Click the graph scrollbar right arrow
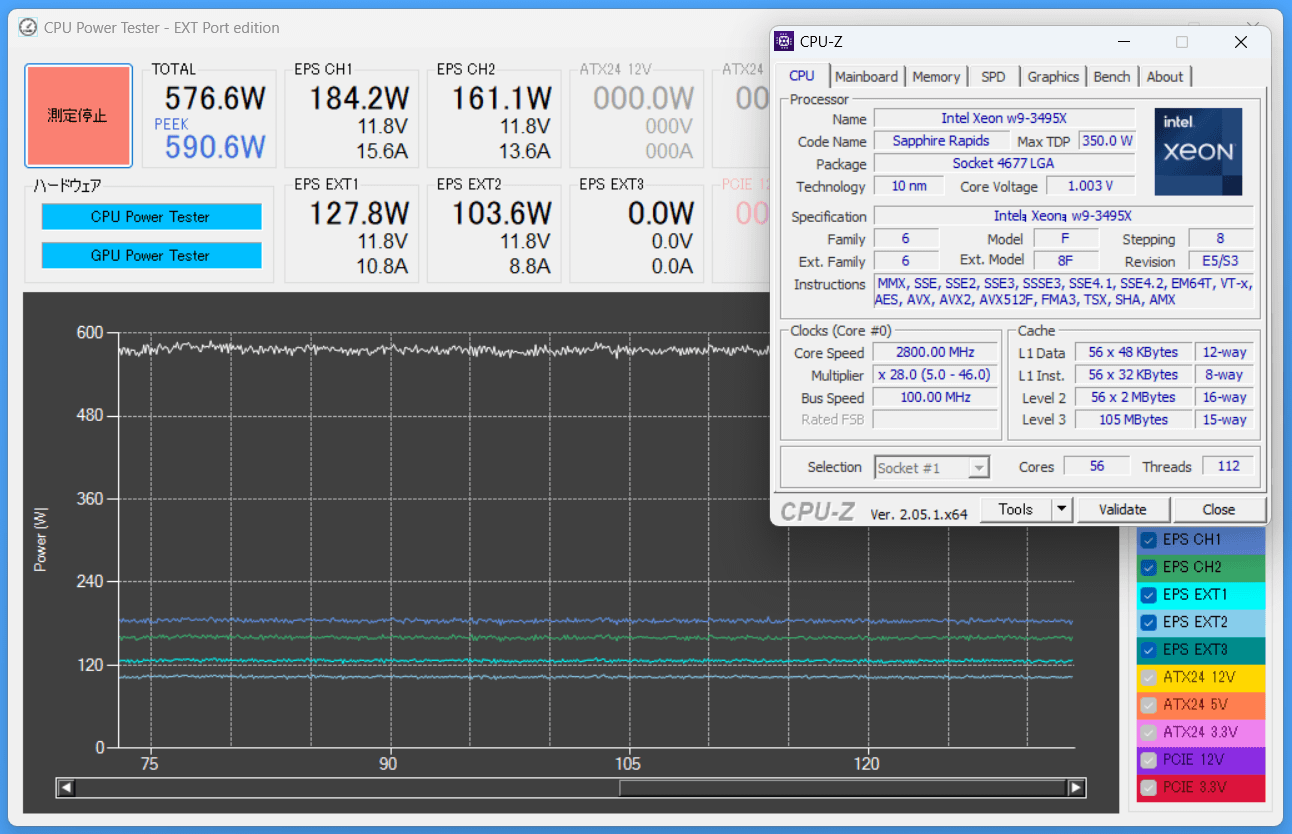 click(x=1076, y=788)
